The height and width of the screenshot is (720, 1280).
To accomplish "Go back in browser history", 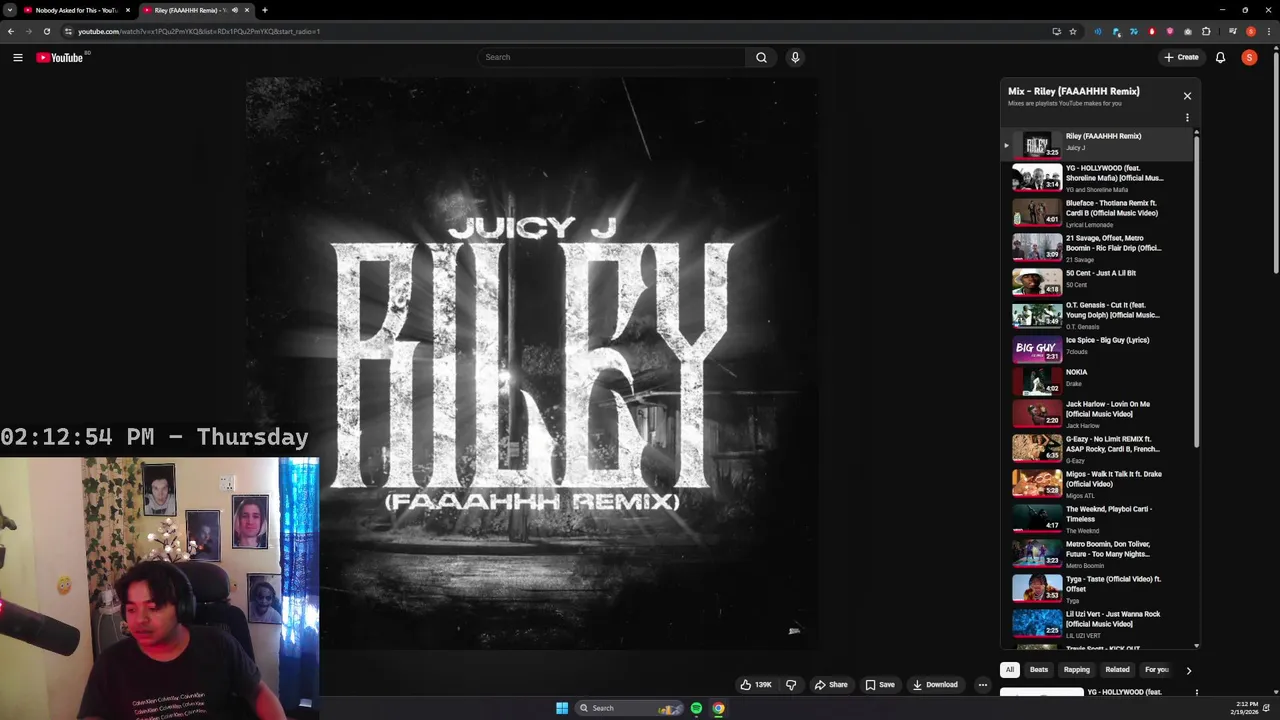I will (x=10, y=31).
